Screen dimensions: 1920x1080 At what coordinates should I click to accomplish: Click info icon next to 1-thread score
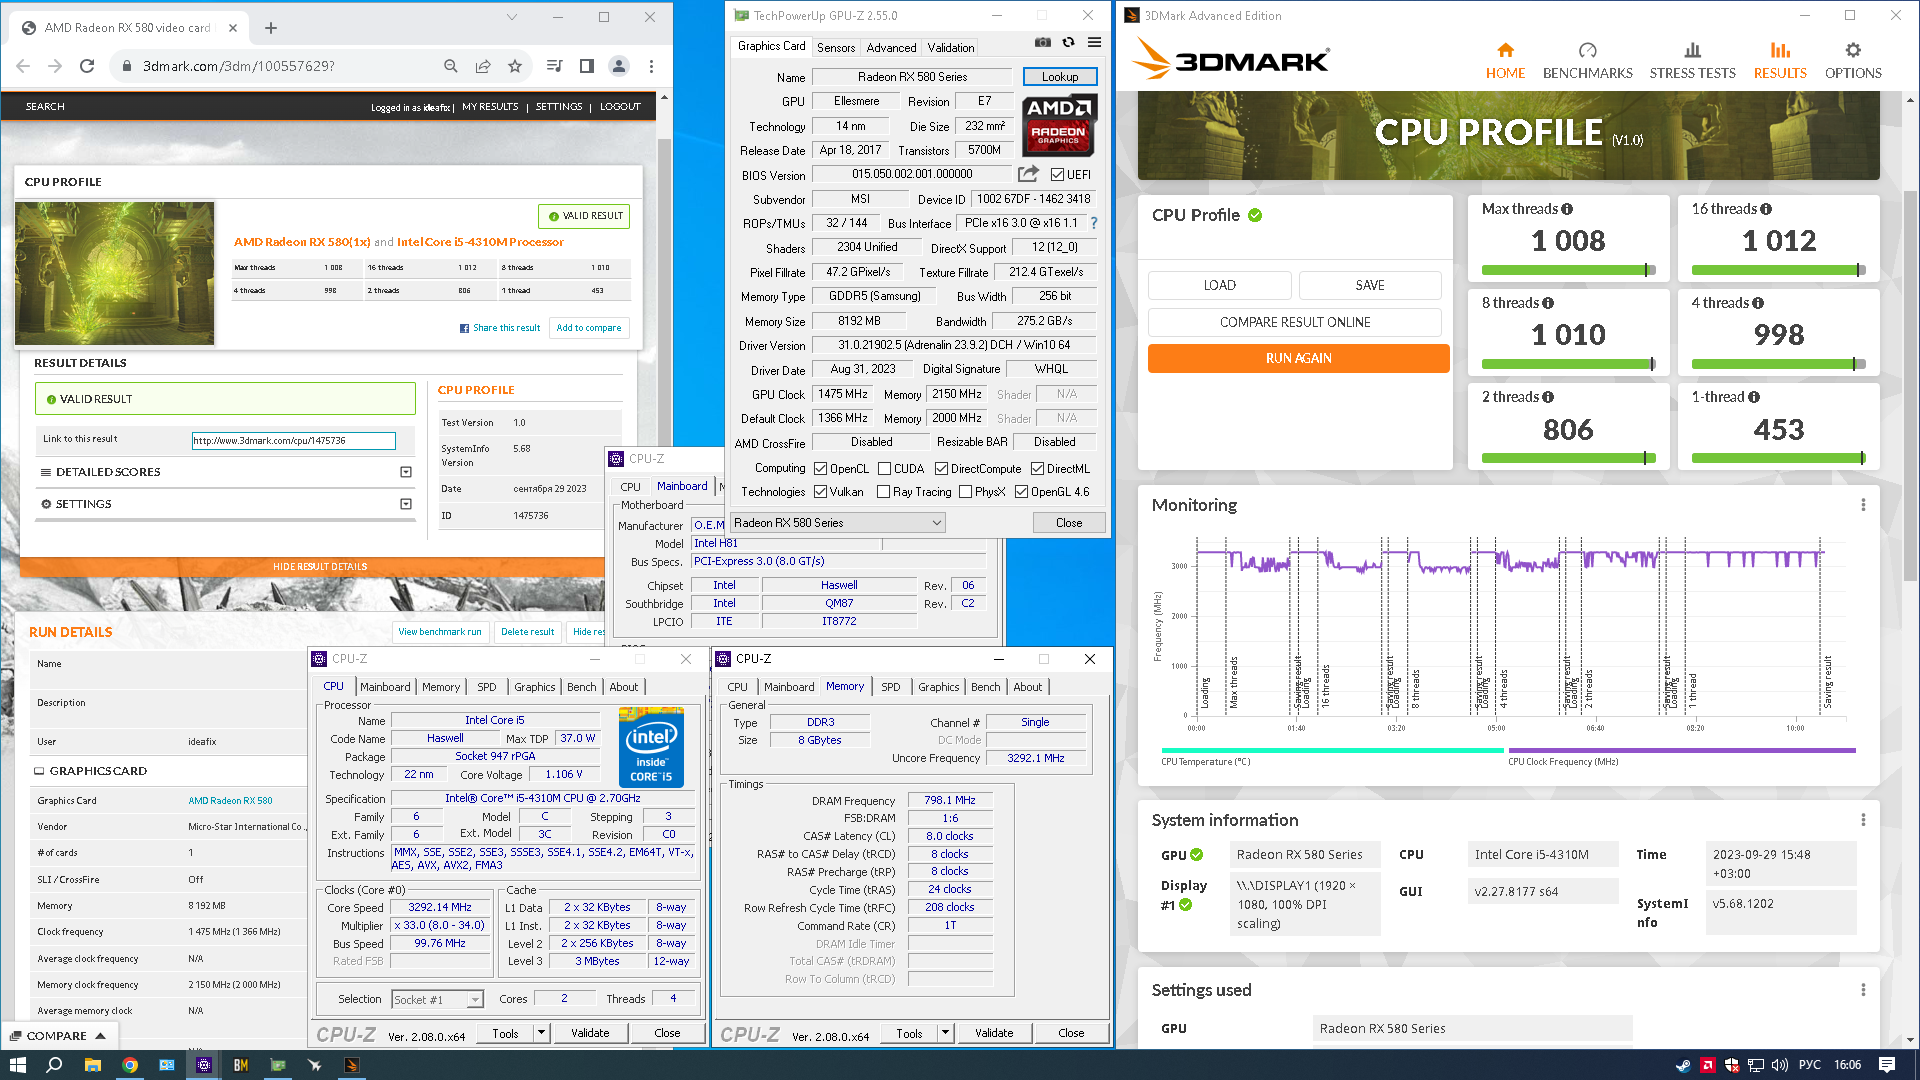click(1754, 397)
